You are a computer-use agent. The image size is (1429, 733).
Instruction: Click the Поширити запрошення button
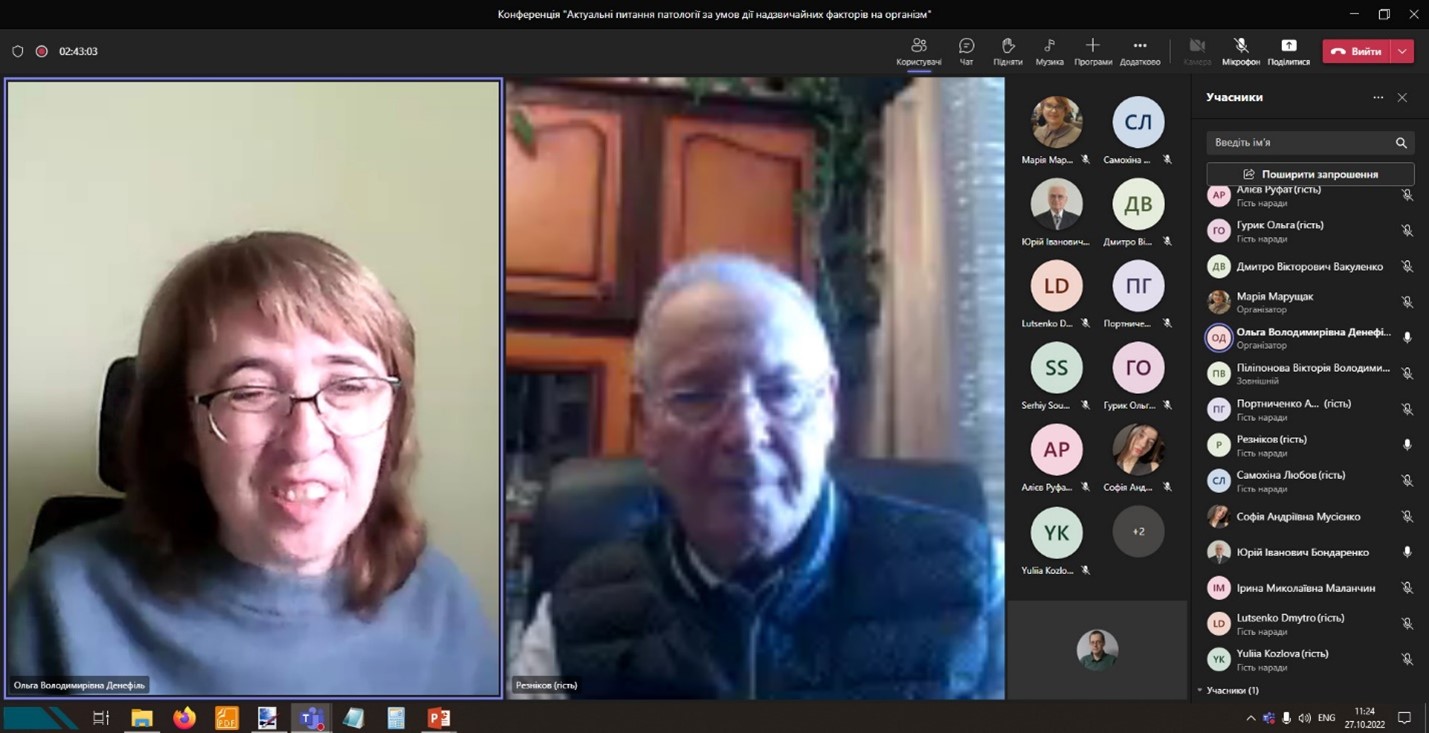point(1309,174)
